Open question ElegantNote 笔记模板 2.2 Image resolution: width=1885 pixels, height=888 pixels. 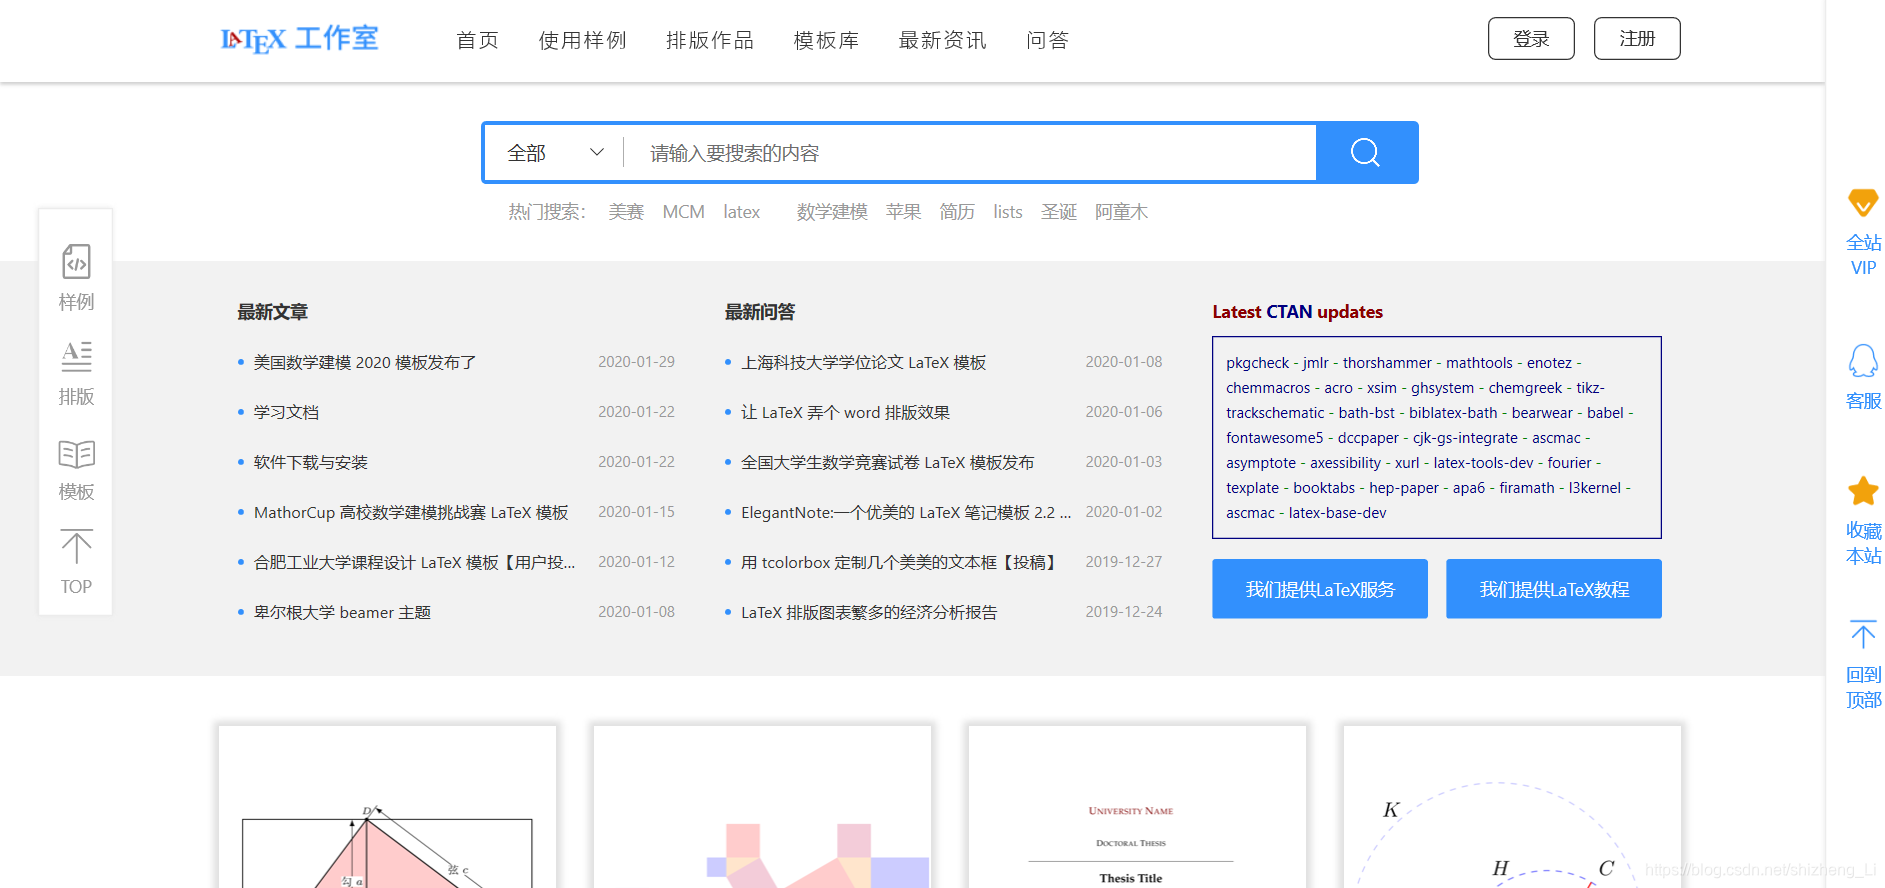click(x=905, y=512)
